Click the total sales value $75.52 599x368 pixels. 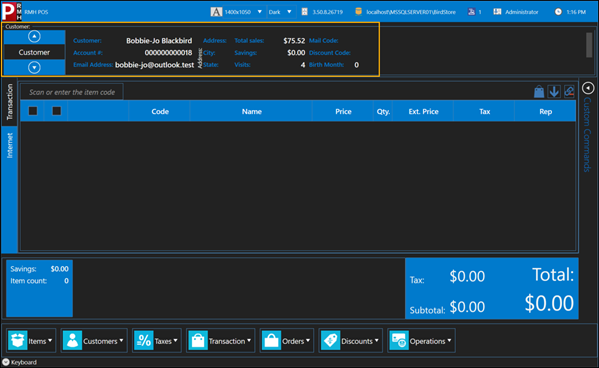tap(294, 41)
